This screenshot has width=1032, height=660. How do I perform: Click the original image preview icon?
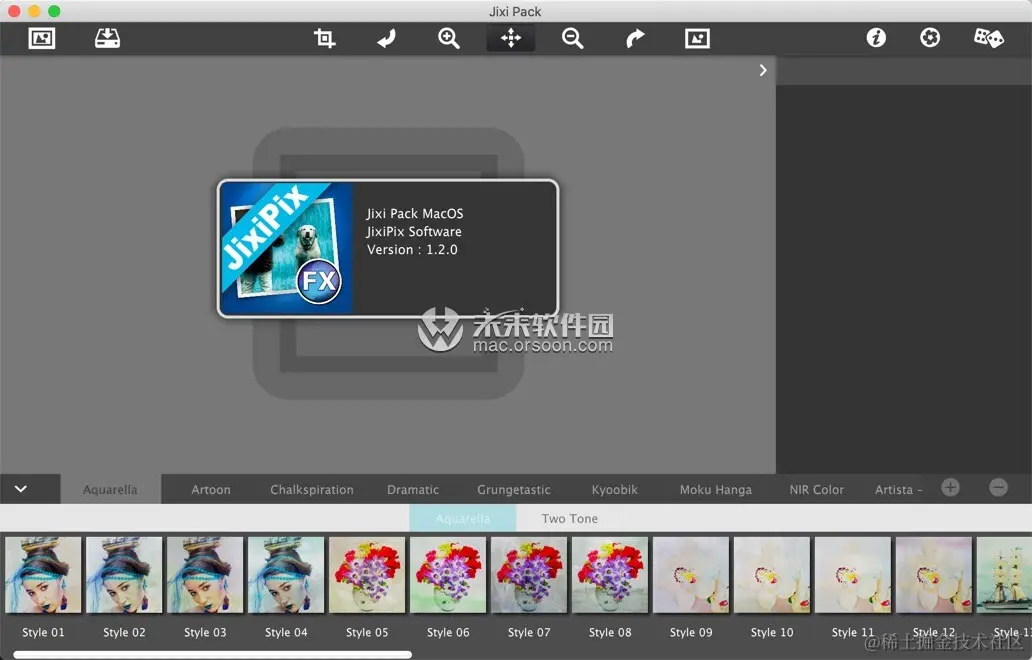coord(697,38)
